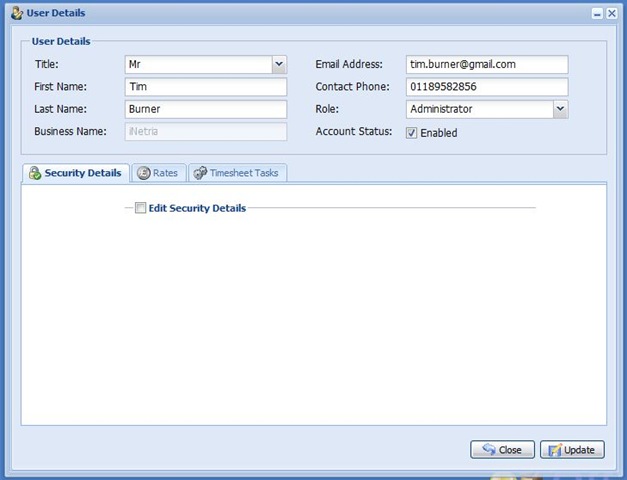The image size is (627, 480).
Task: Click the Rates tab coin icon
Action: 144,173
